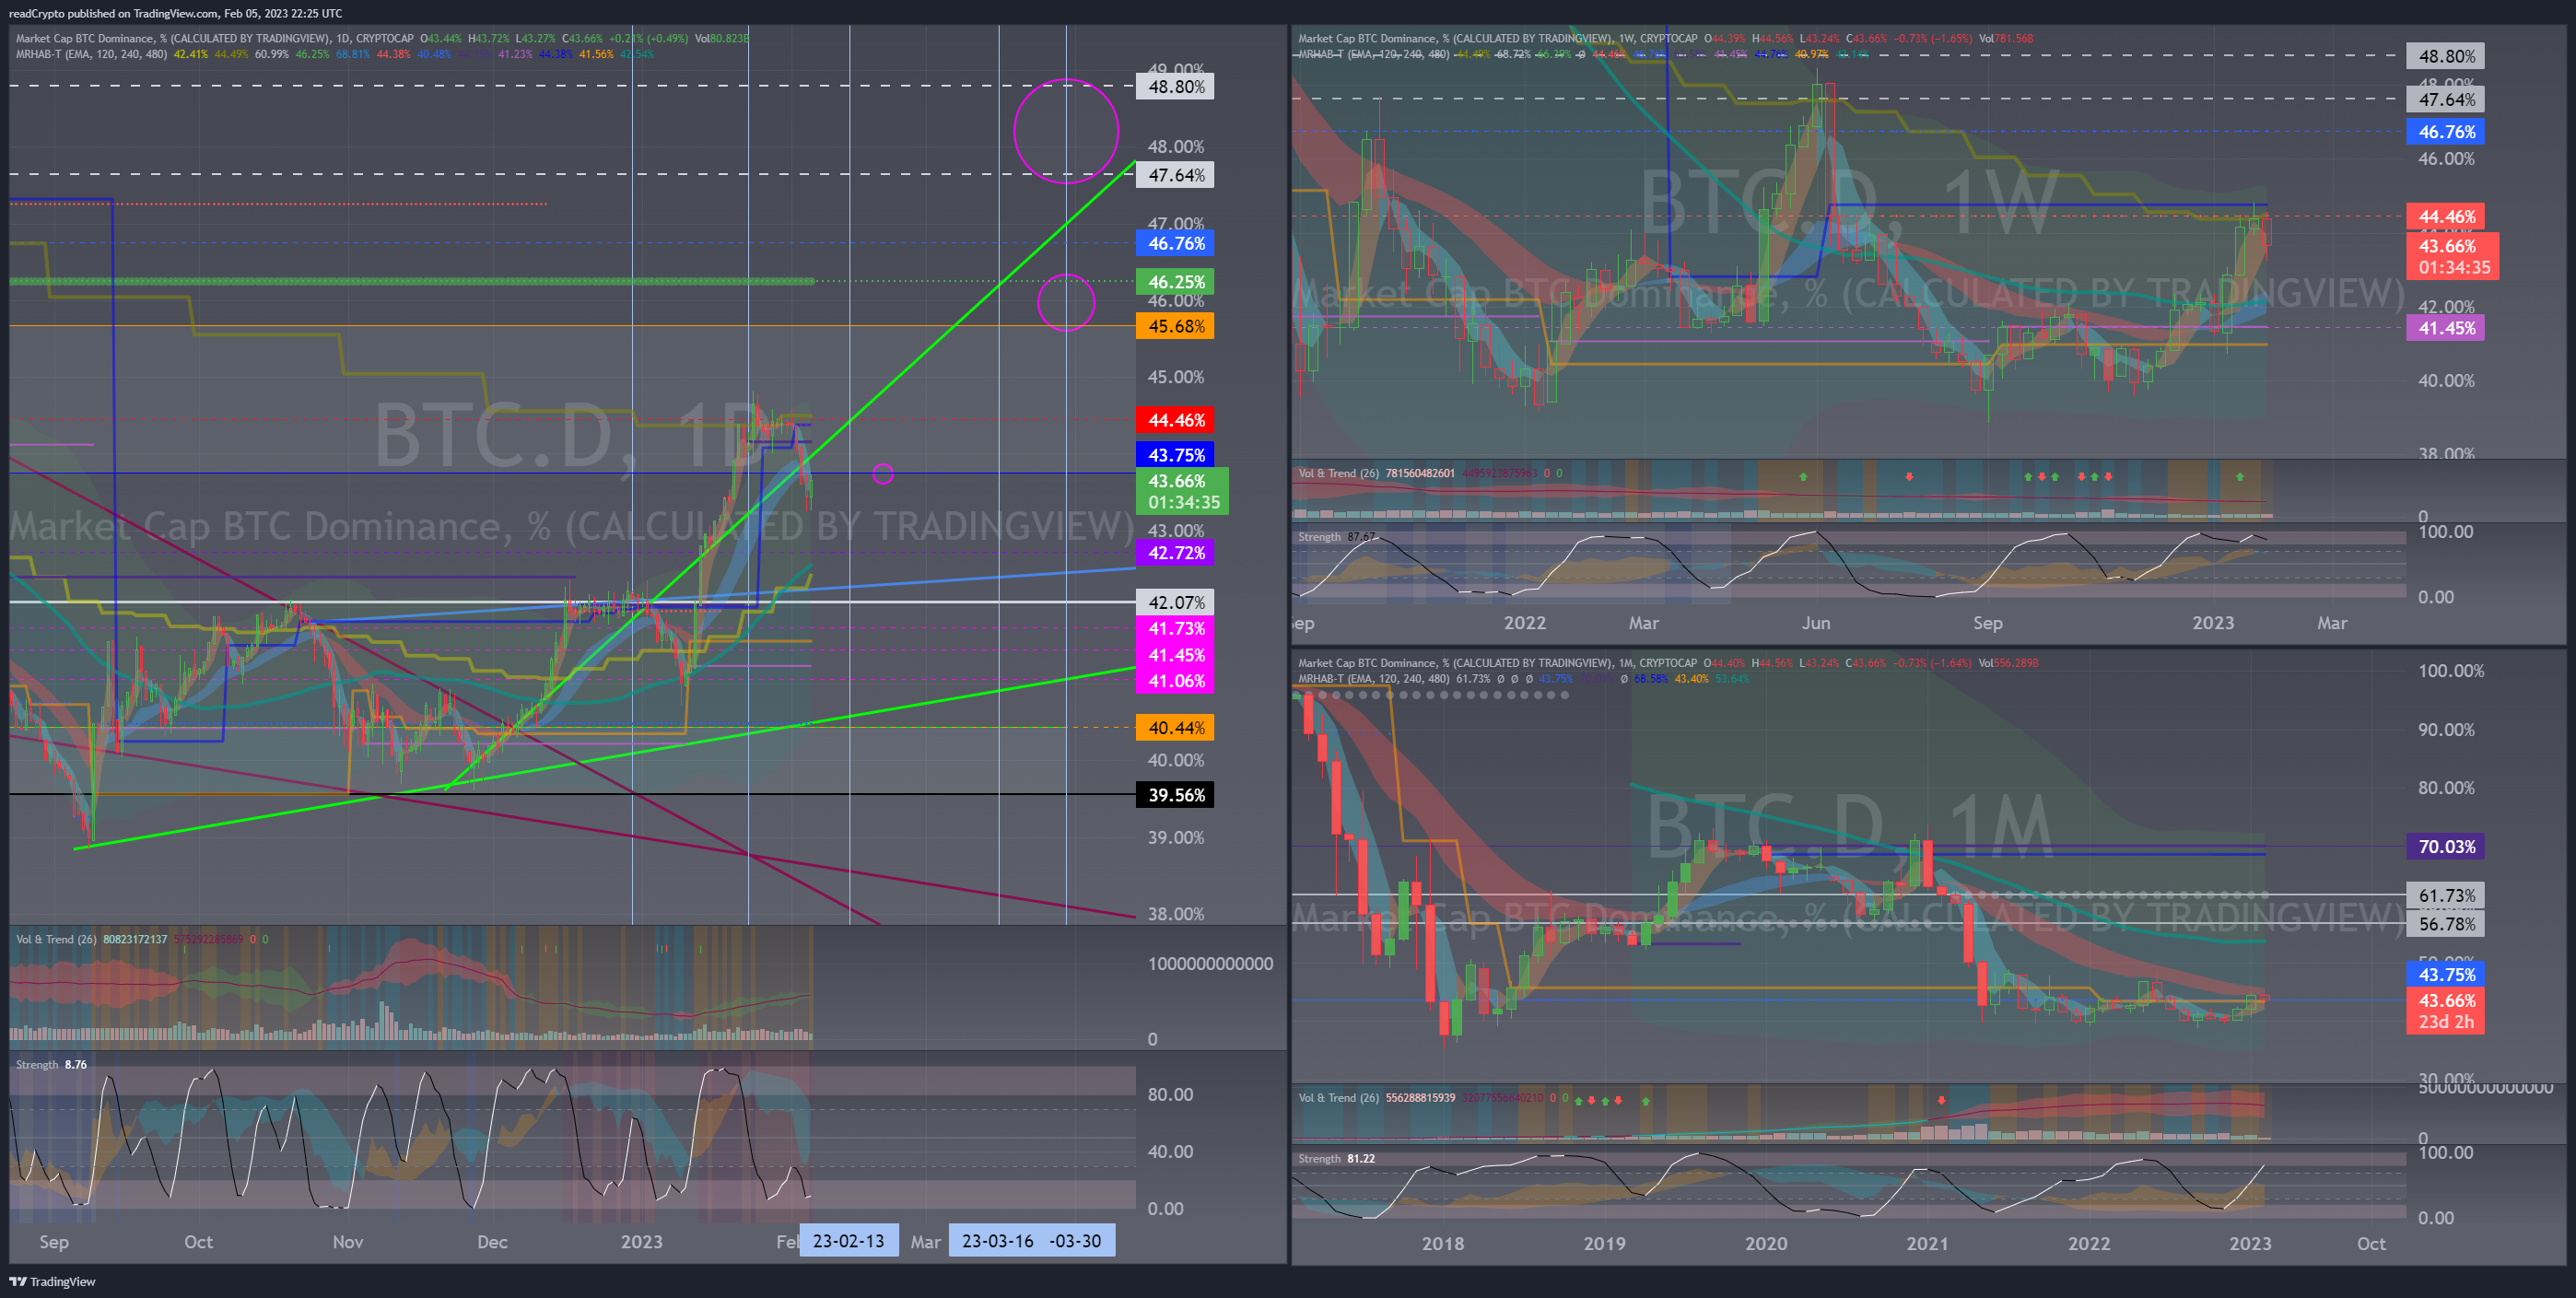Click the purple 70.03% price label

(x=2446, y=847)
